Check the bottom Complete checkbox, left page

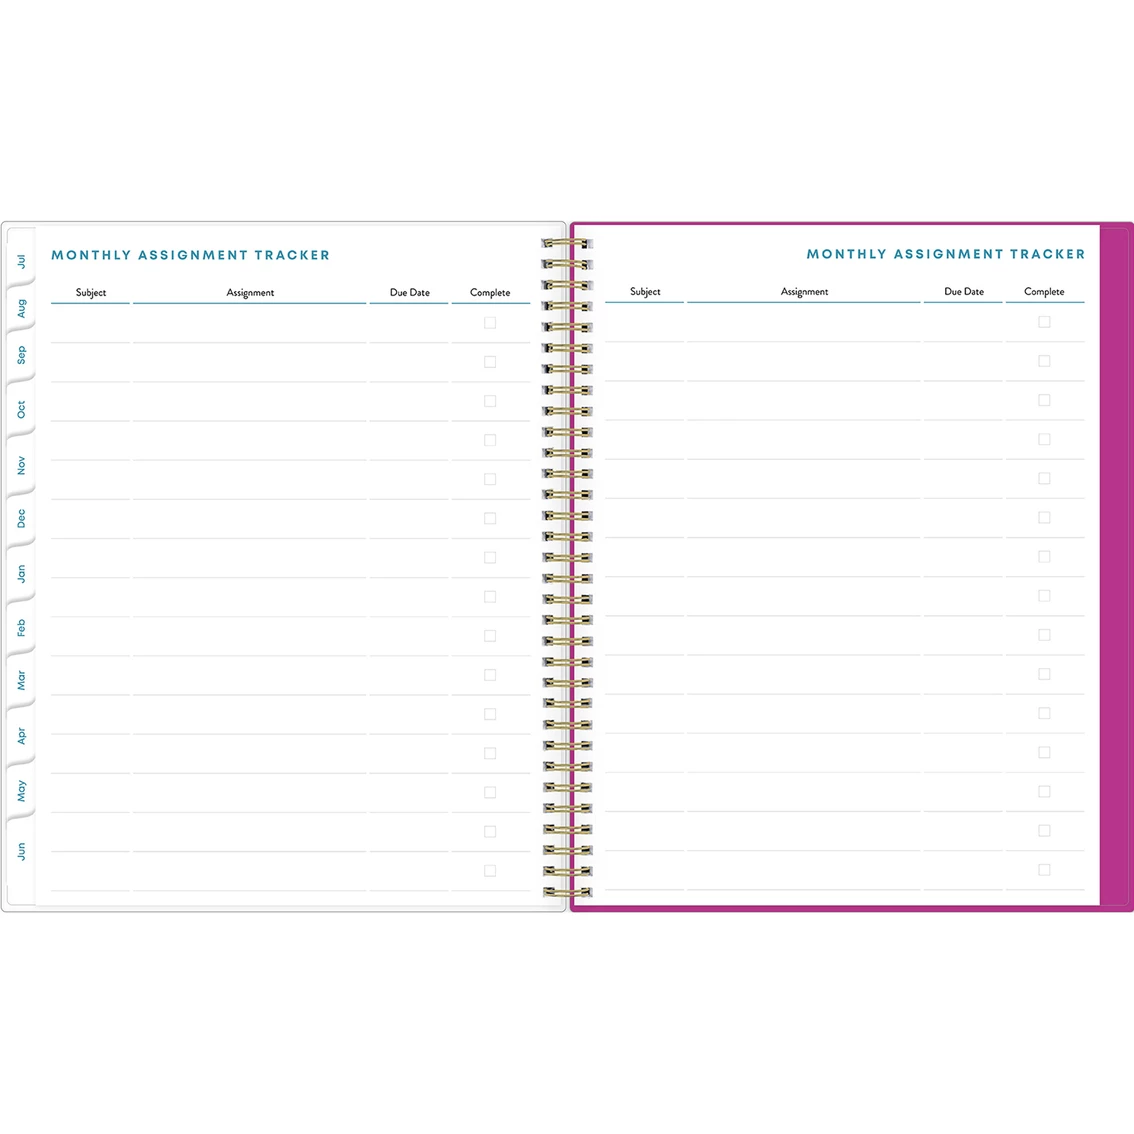[x=490, y=871]
